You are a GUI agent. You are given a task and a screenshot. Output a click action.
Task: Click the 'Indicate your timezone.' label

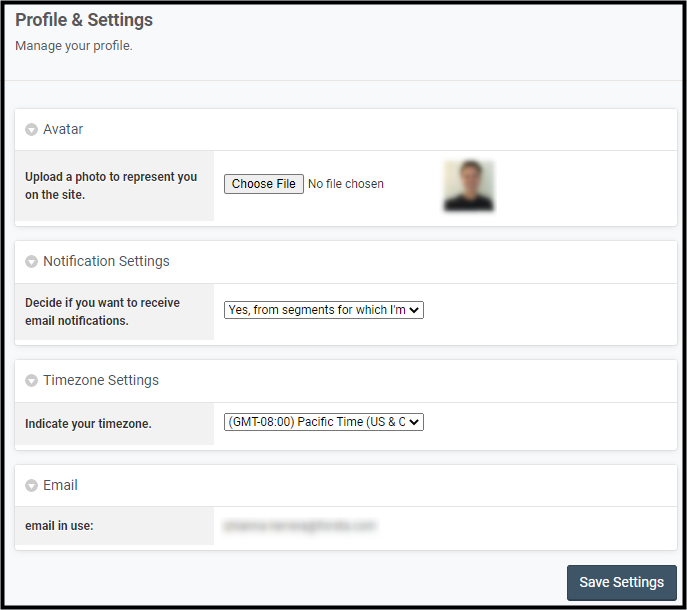click(x=89, y=424)
